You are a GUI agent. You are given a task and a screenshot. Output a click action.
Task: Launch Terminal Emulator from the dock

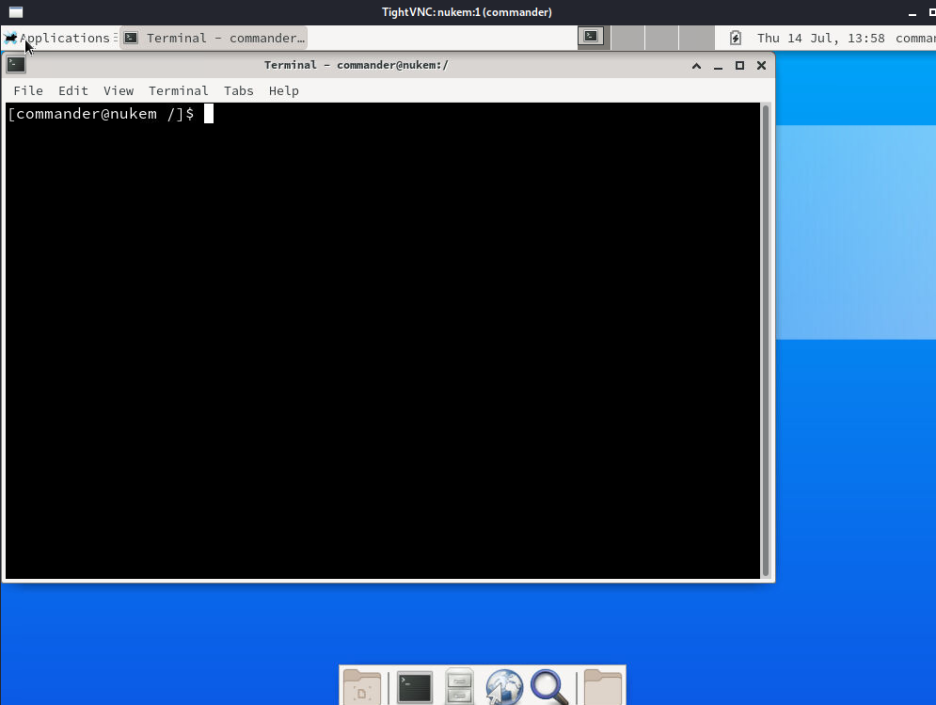[414, 687]
